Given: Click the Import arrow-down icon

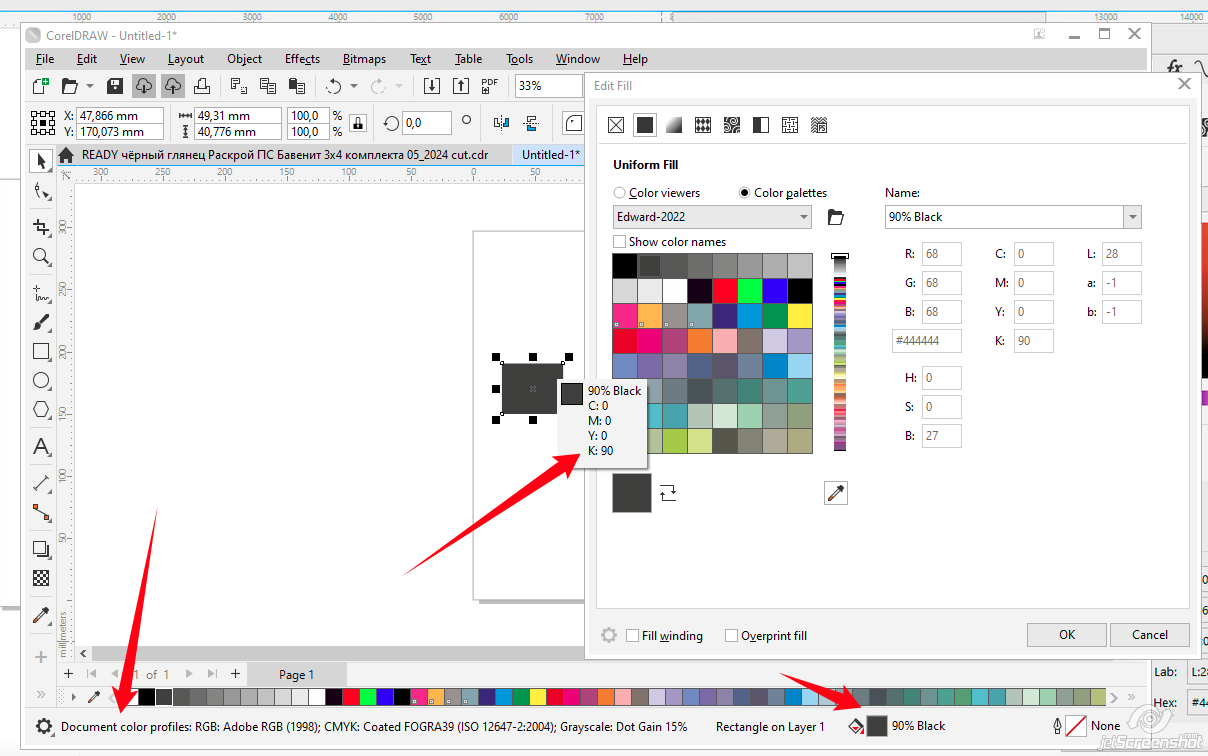Looking at the screenshot, I should (x=431, y=86).
